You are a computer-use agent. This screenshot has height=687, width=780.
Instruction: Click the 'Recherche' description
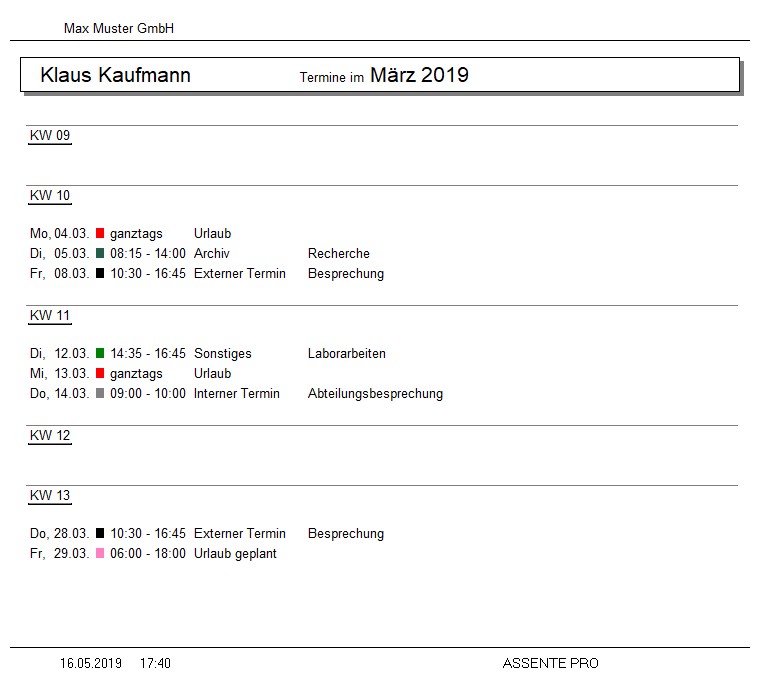click(x=339, y=253)
